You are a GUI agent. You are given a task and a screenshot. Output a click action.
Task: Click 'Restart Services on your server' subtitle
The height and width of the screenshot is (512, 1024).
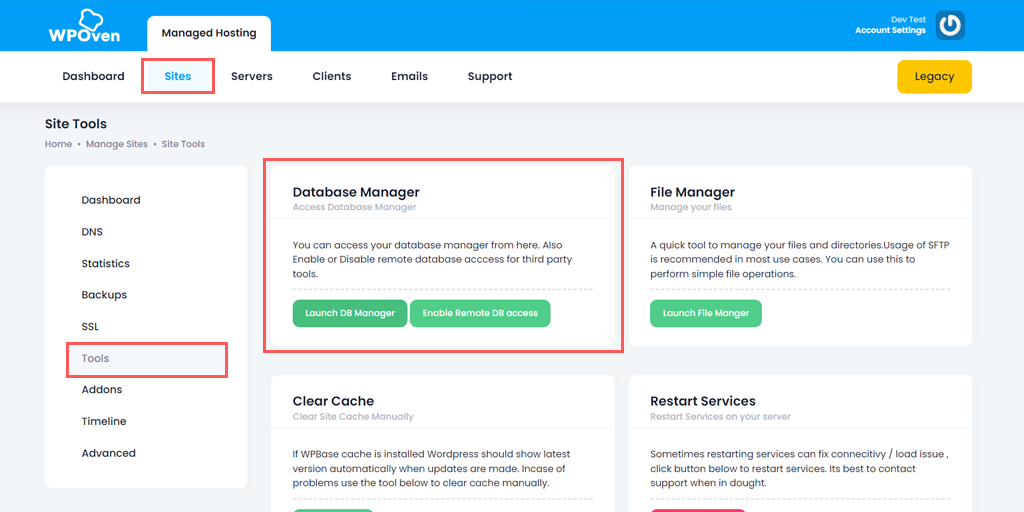720,416
